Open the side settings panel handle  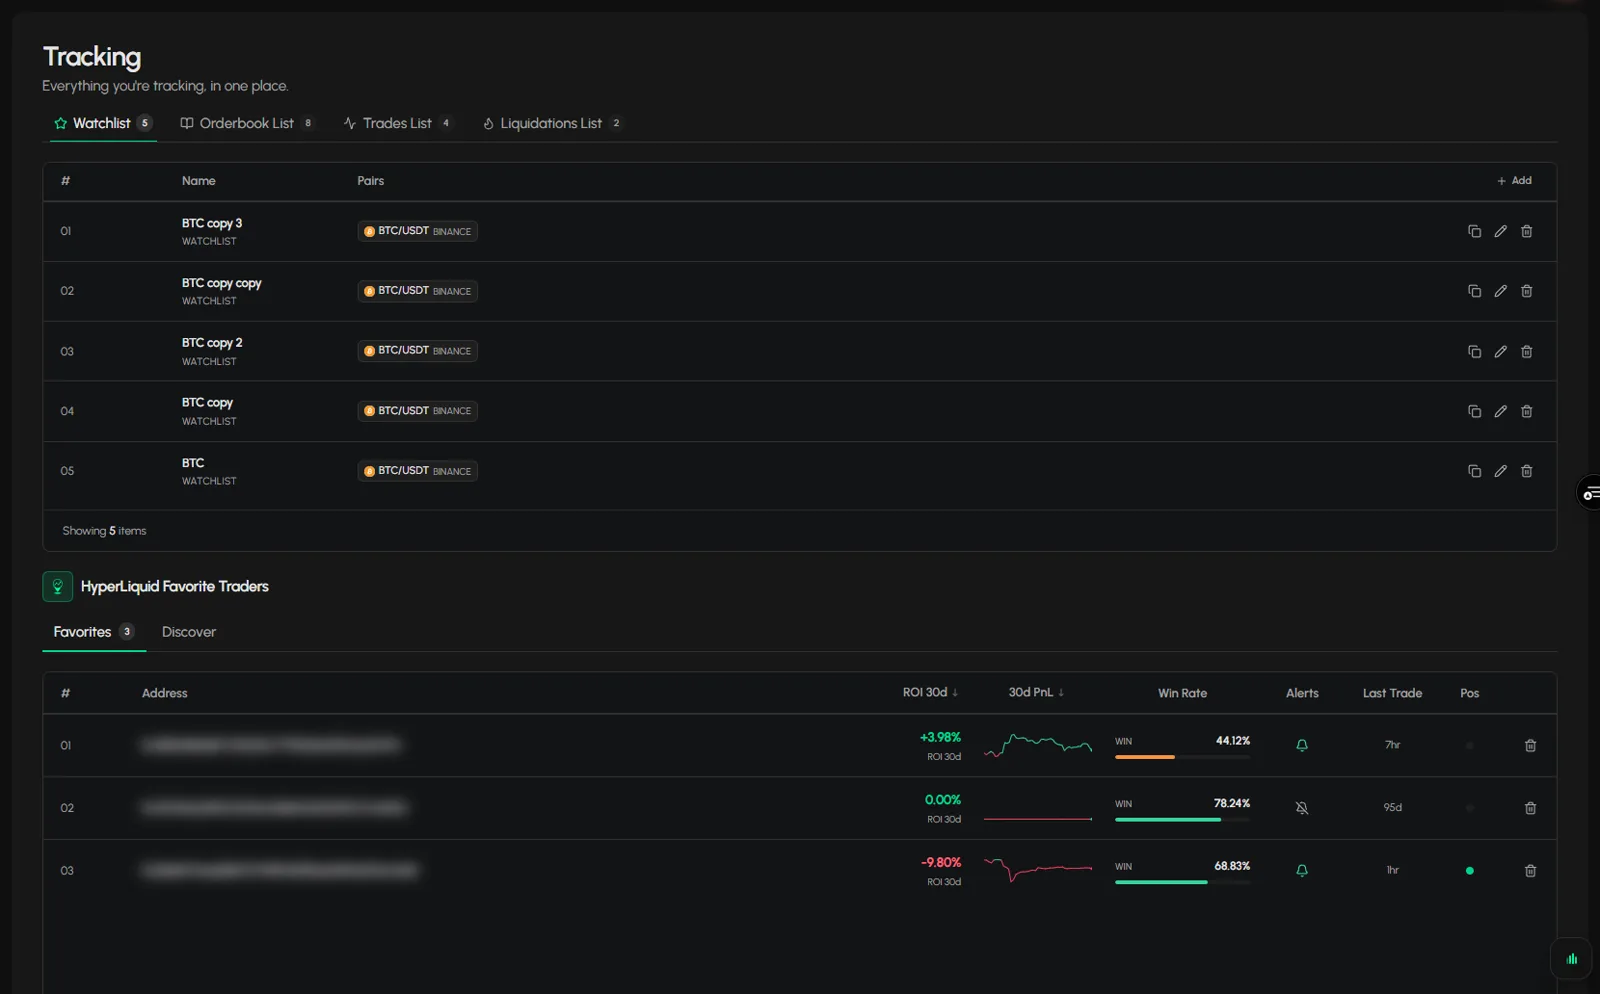tap(1589, 493)
